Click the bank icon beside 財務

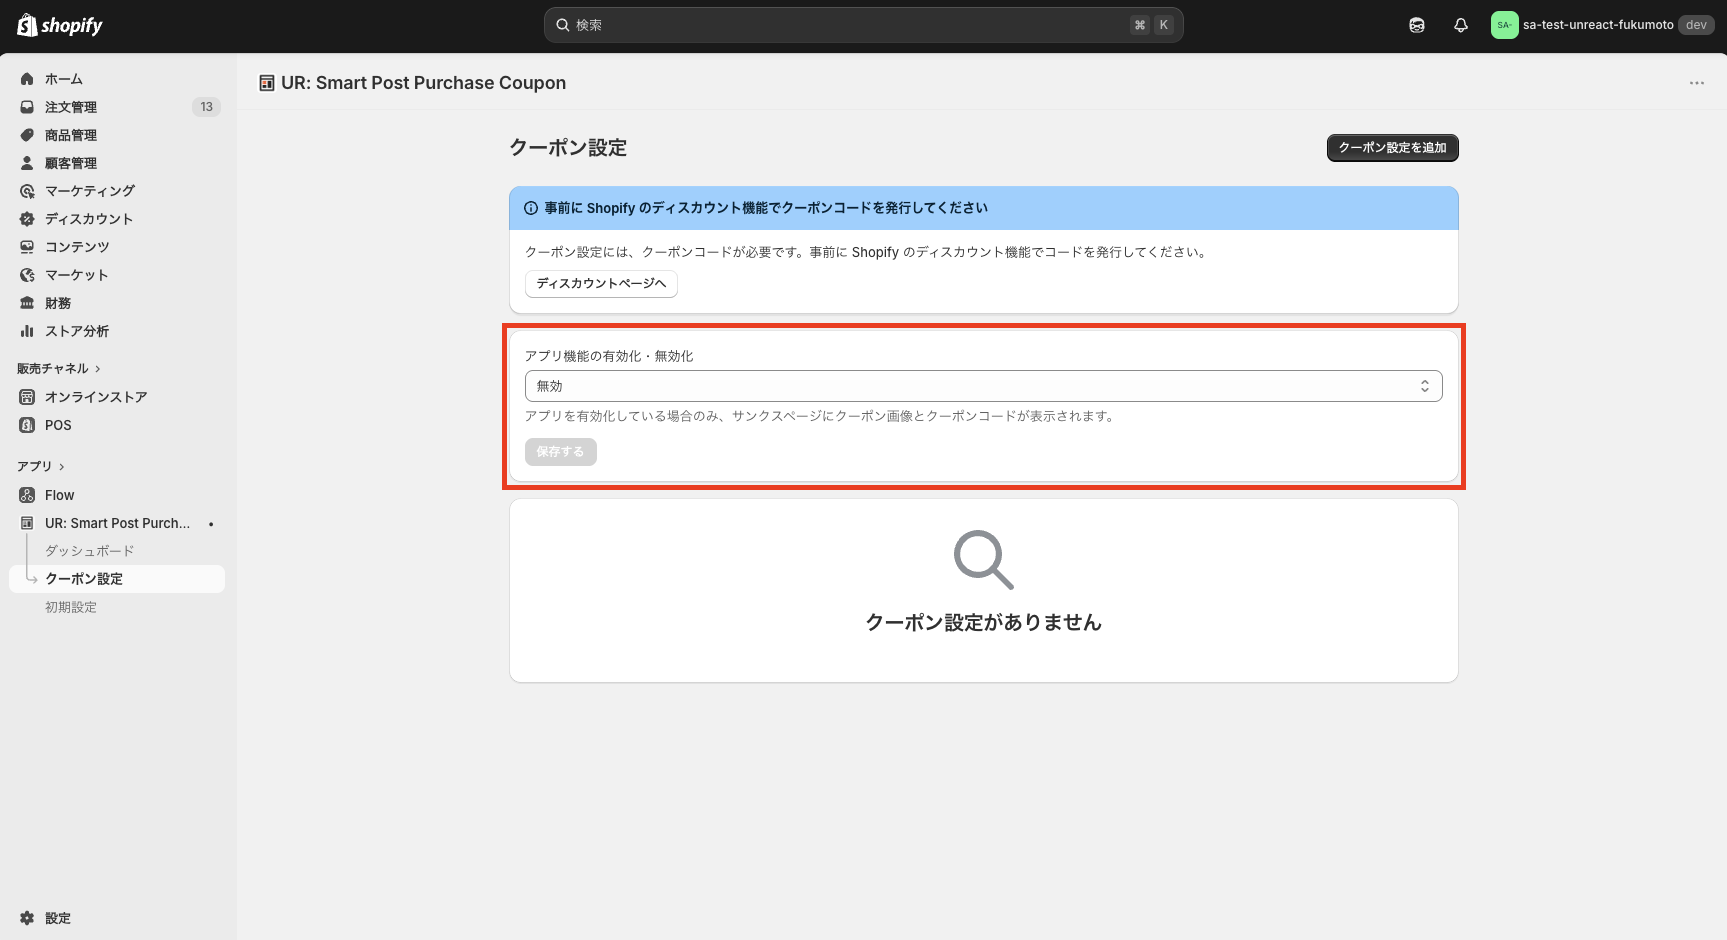coord(27,303)
